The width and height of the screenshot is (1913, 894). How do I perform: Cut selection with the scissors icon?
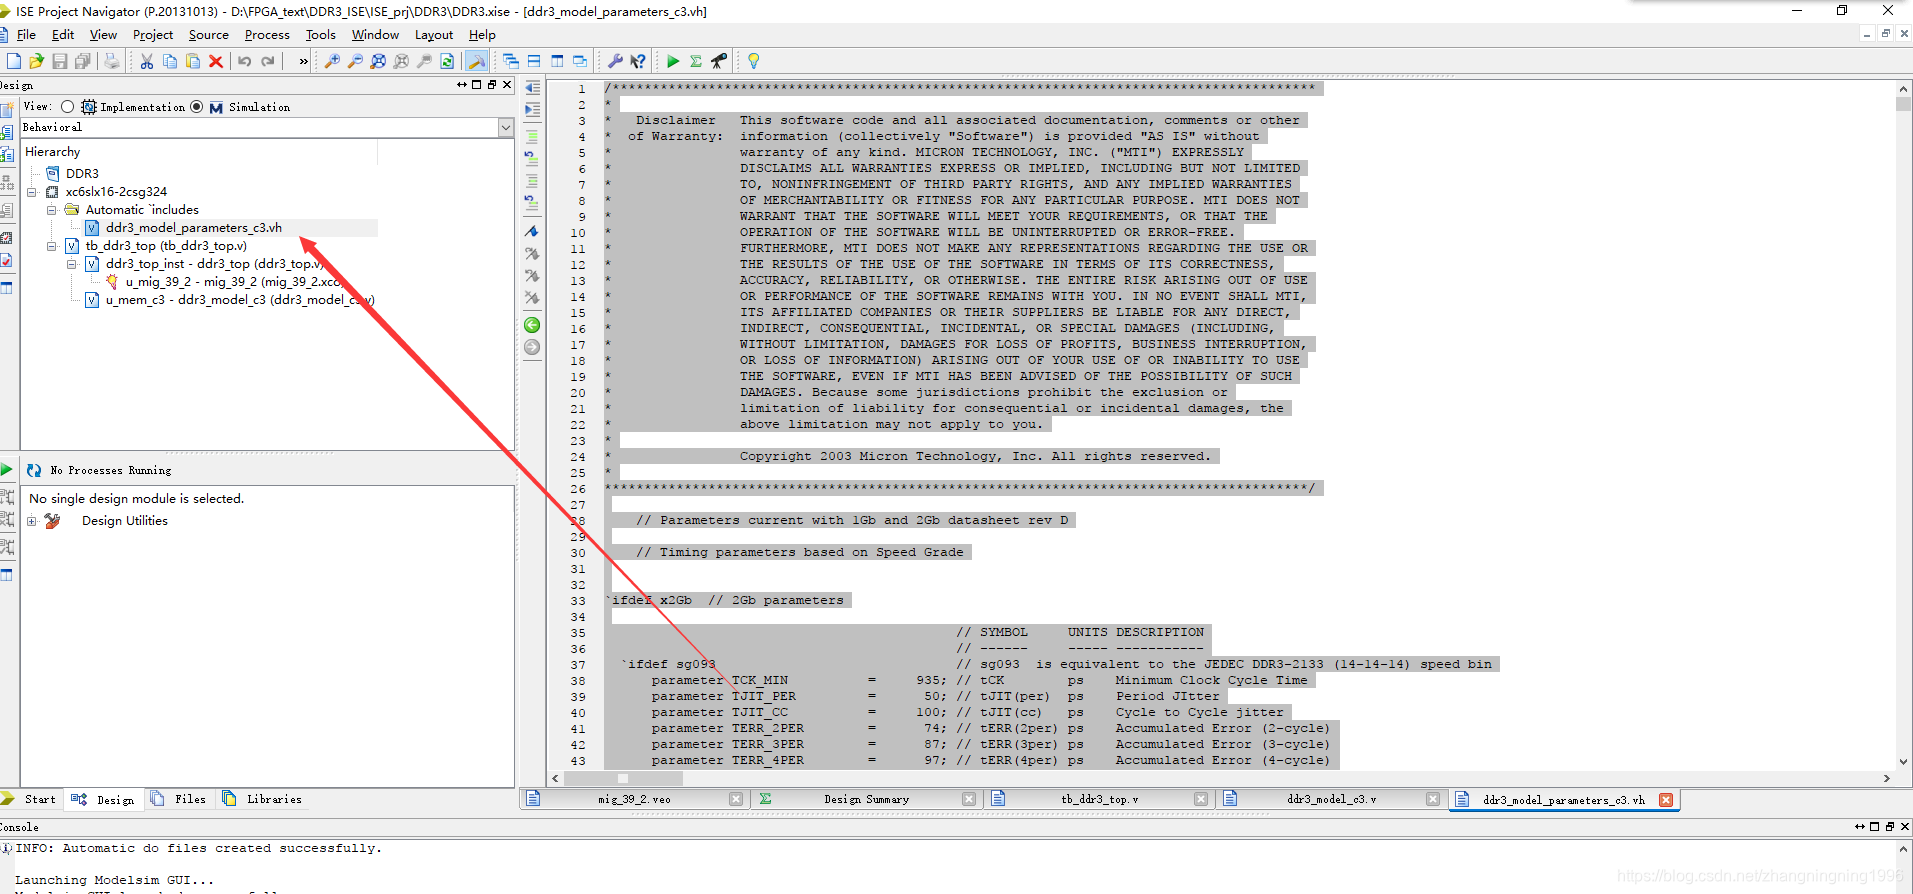pos(146,61)
